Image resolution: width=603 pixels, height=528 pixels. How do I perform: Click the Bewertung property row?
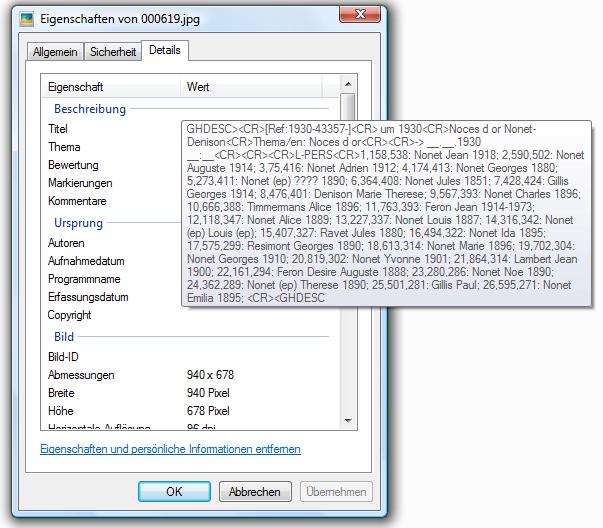coord(73,165)
